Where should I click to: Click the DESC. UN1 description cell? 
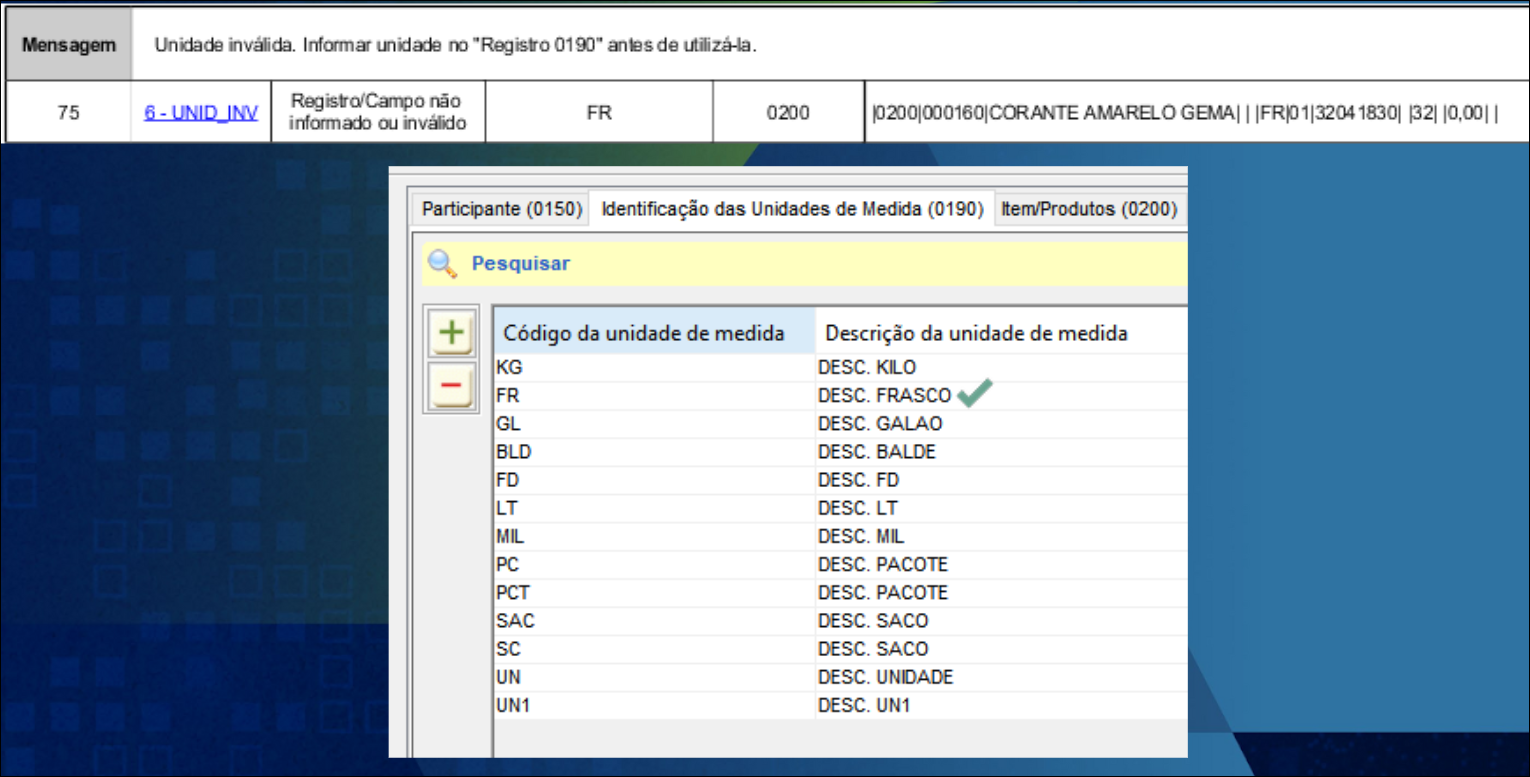1001,705
